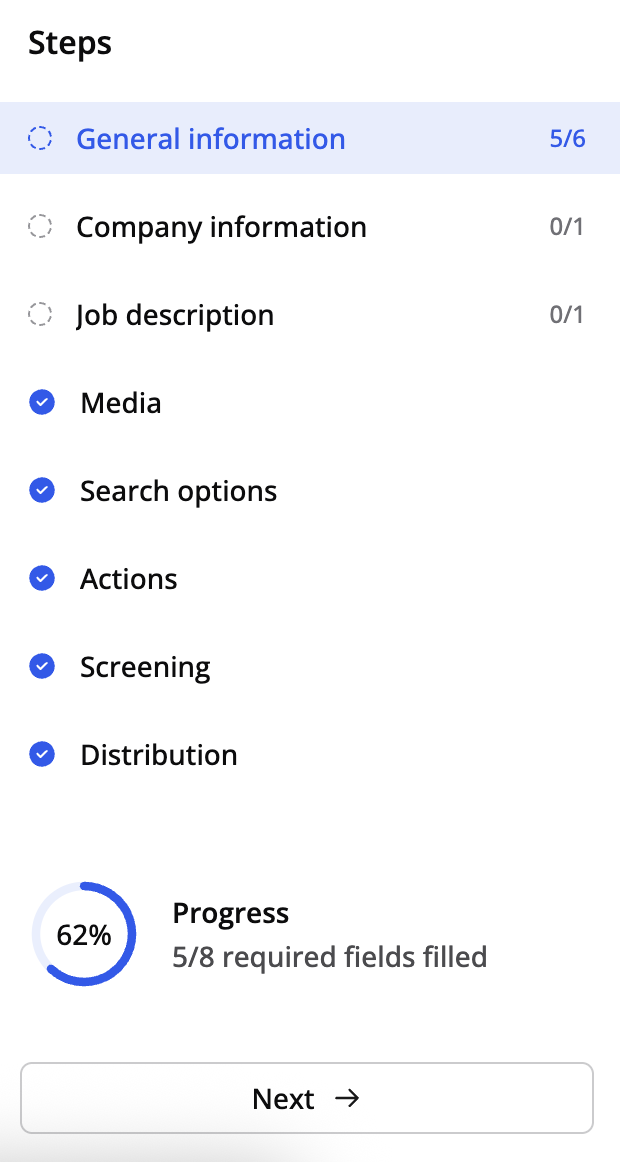This screenshot has width=620, height=1162.
Task: Click the blue checkmark icon for Distribution
Action: [x=42, y=755]
